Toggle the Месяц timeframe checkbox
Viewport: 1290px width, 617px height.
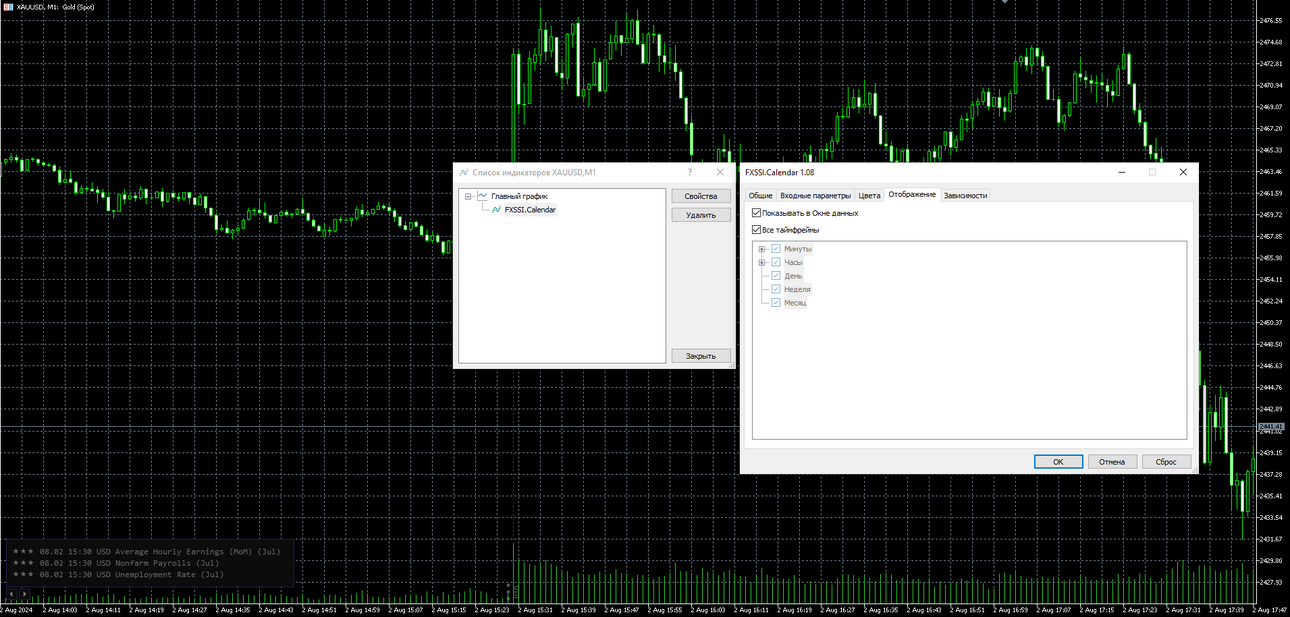point(776,302)
